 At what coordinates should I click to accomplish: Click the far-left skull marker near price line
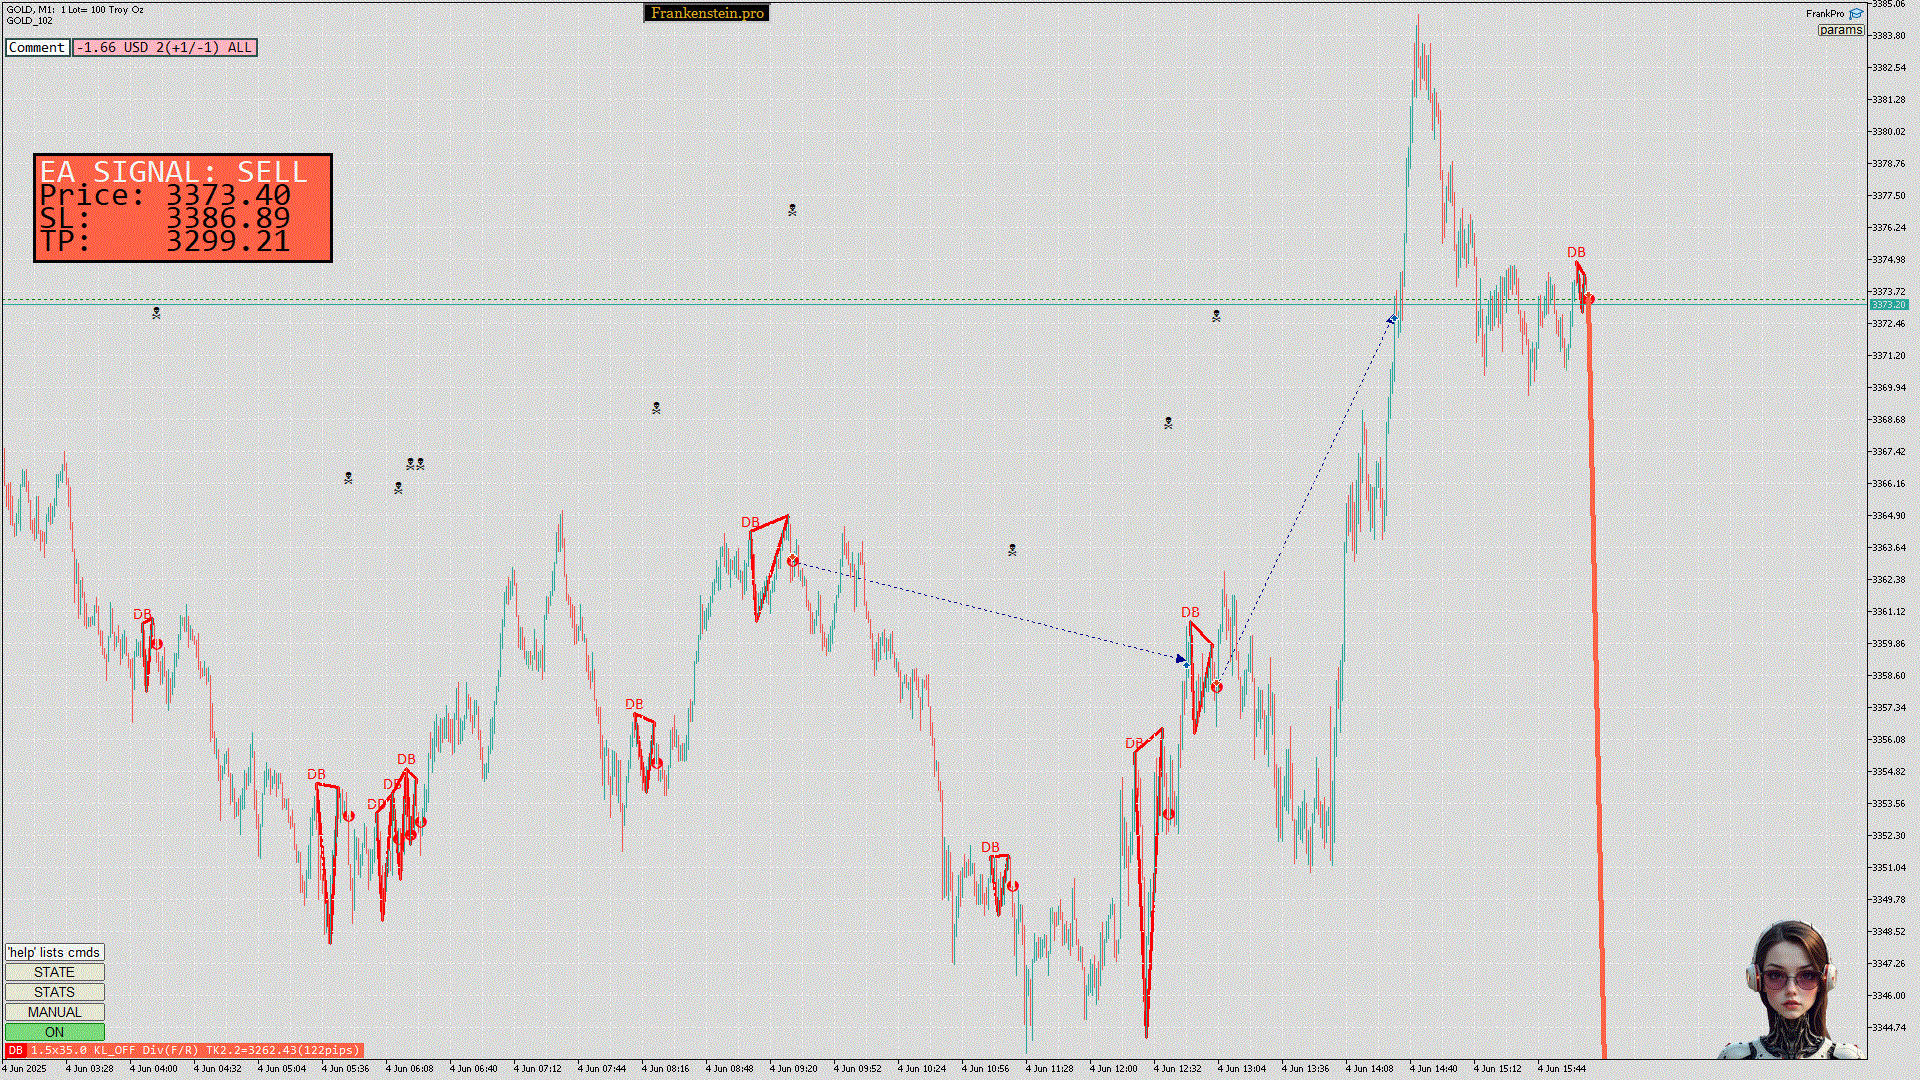pos(156,313)
